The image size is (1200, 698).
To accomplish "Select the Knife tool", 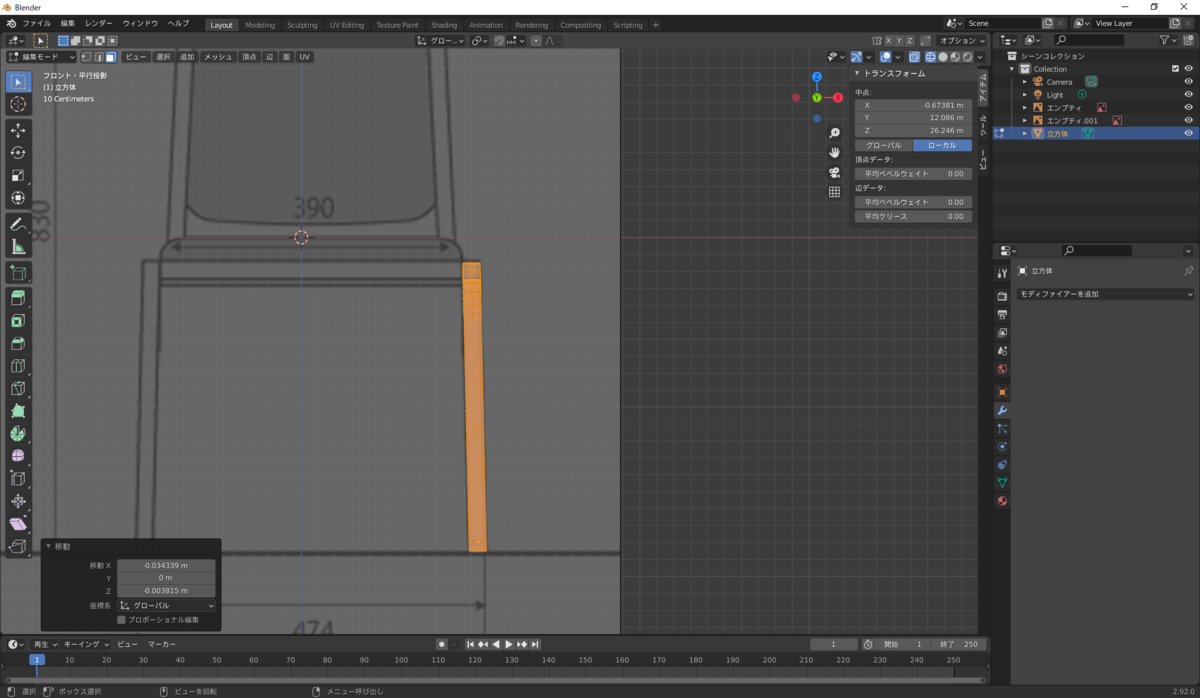I will pos(18,389).
